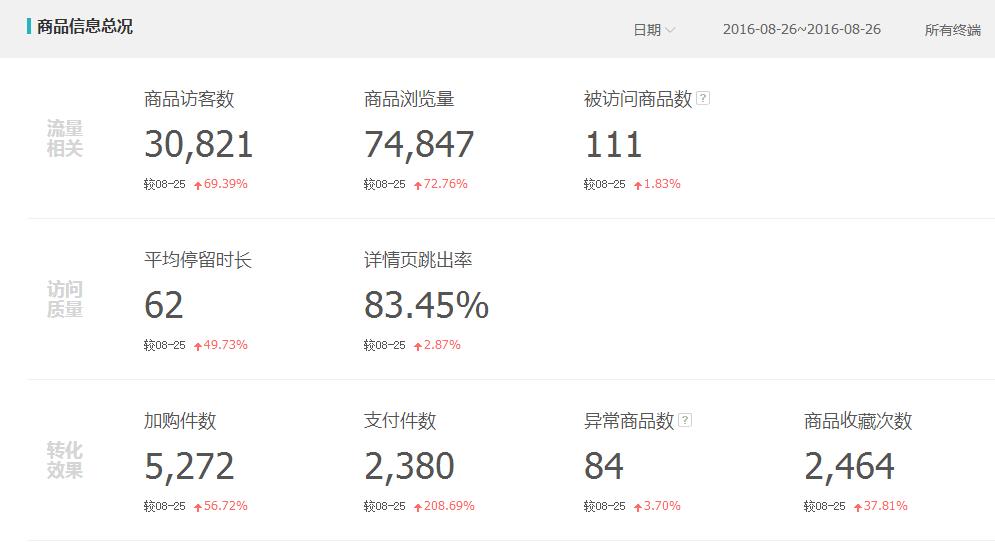This screenshot has width=995, height=547.
Task: Click the up arrow beside 49.73%
Action: coord(198,346)
